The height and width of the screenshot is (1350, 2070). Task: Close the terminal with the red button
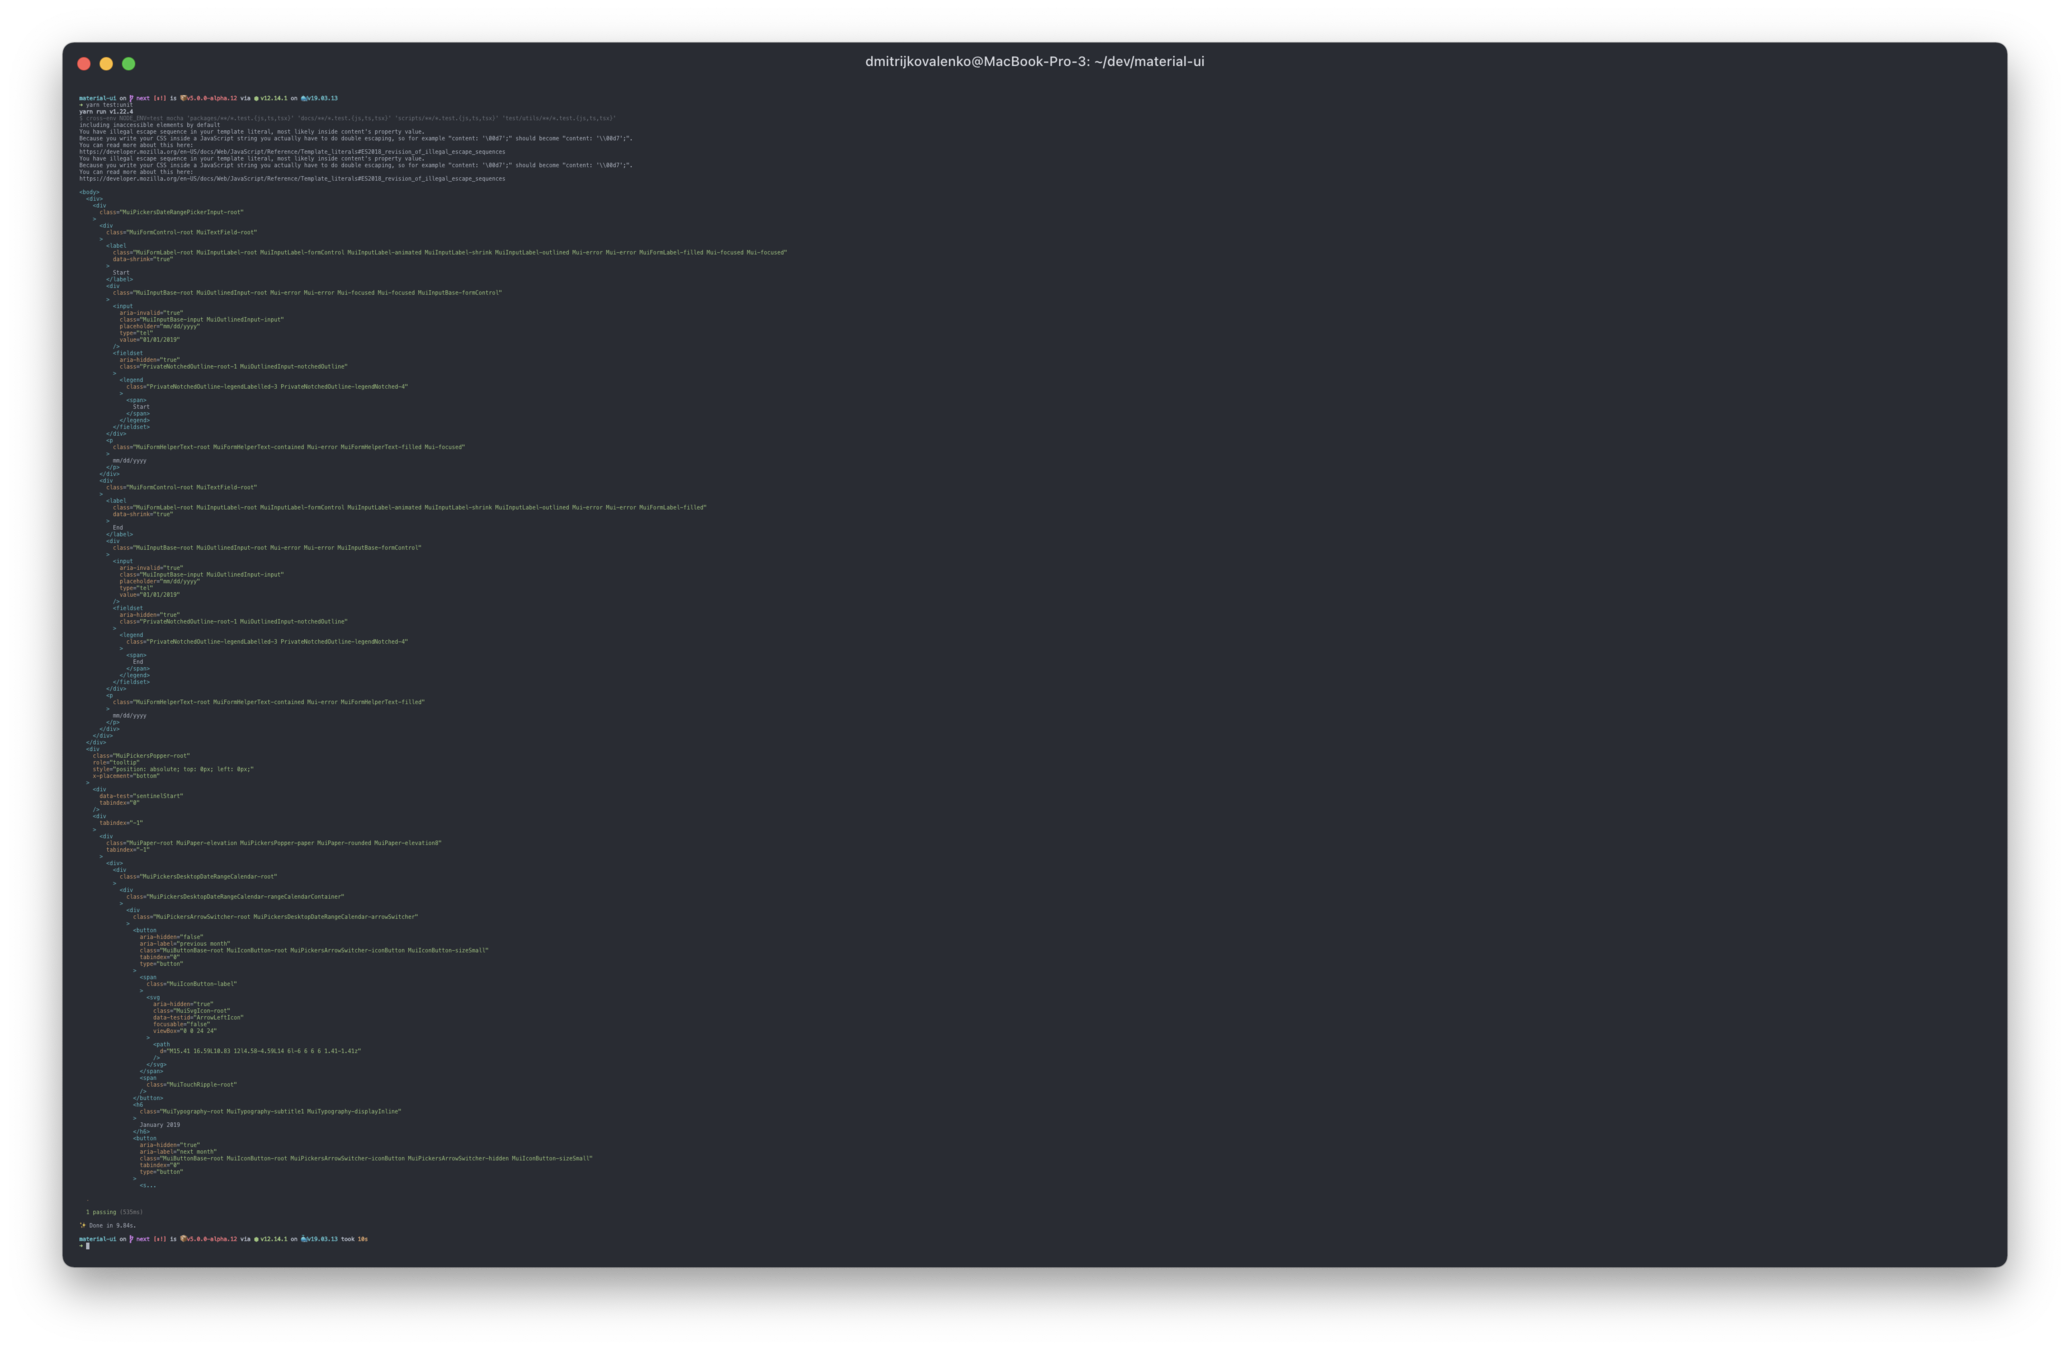84,64
